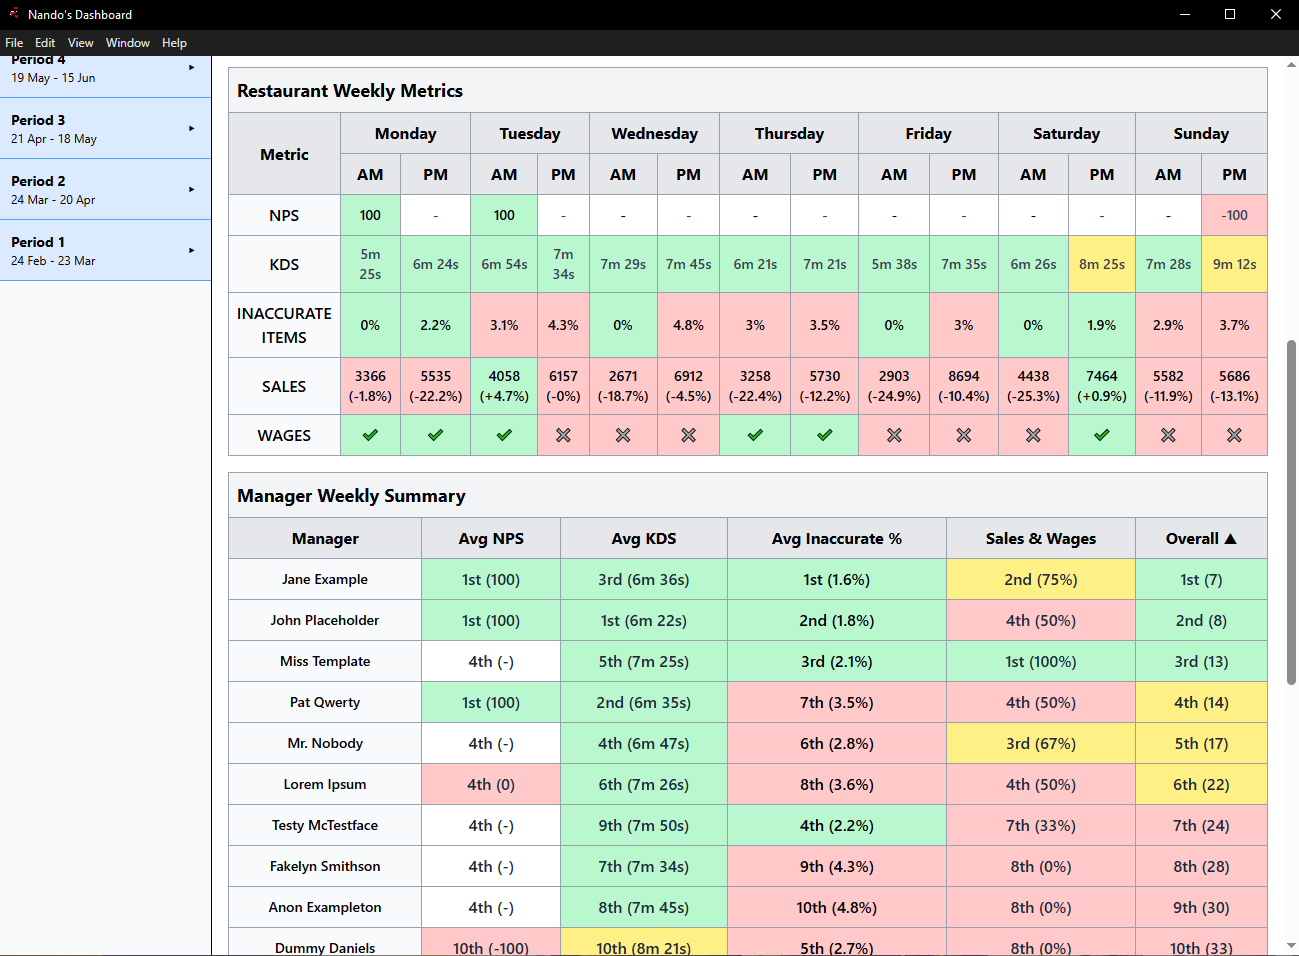Image resolution: width=1299 pixels, height=956 pixels.
Task: Click the Saturday PM wages green checkmark
Action: pos(1101,435)
